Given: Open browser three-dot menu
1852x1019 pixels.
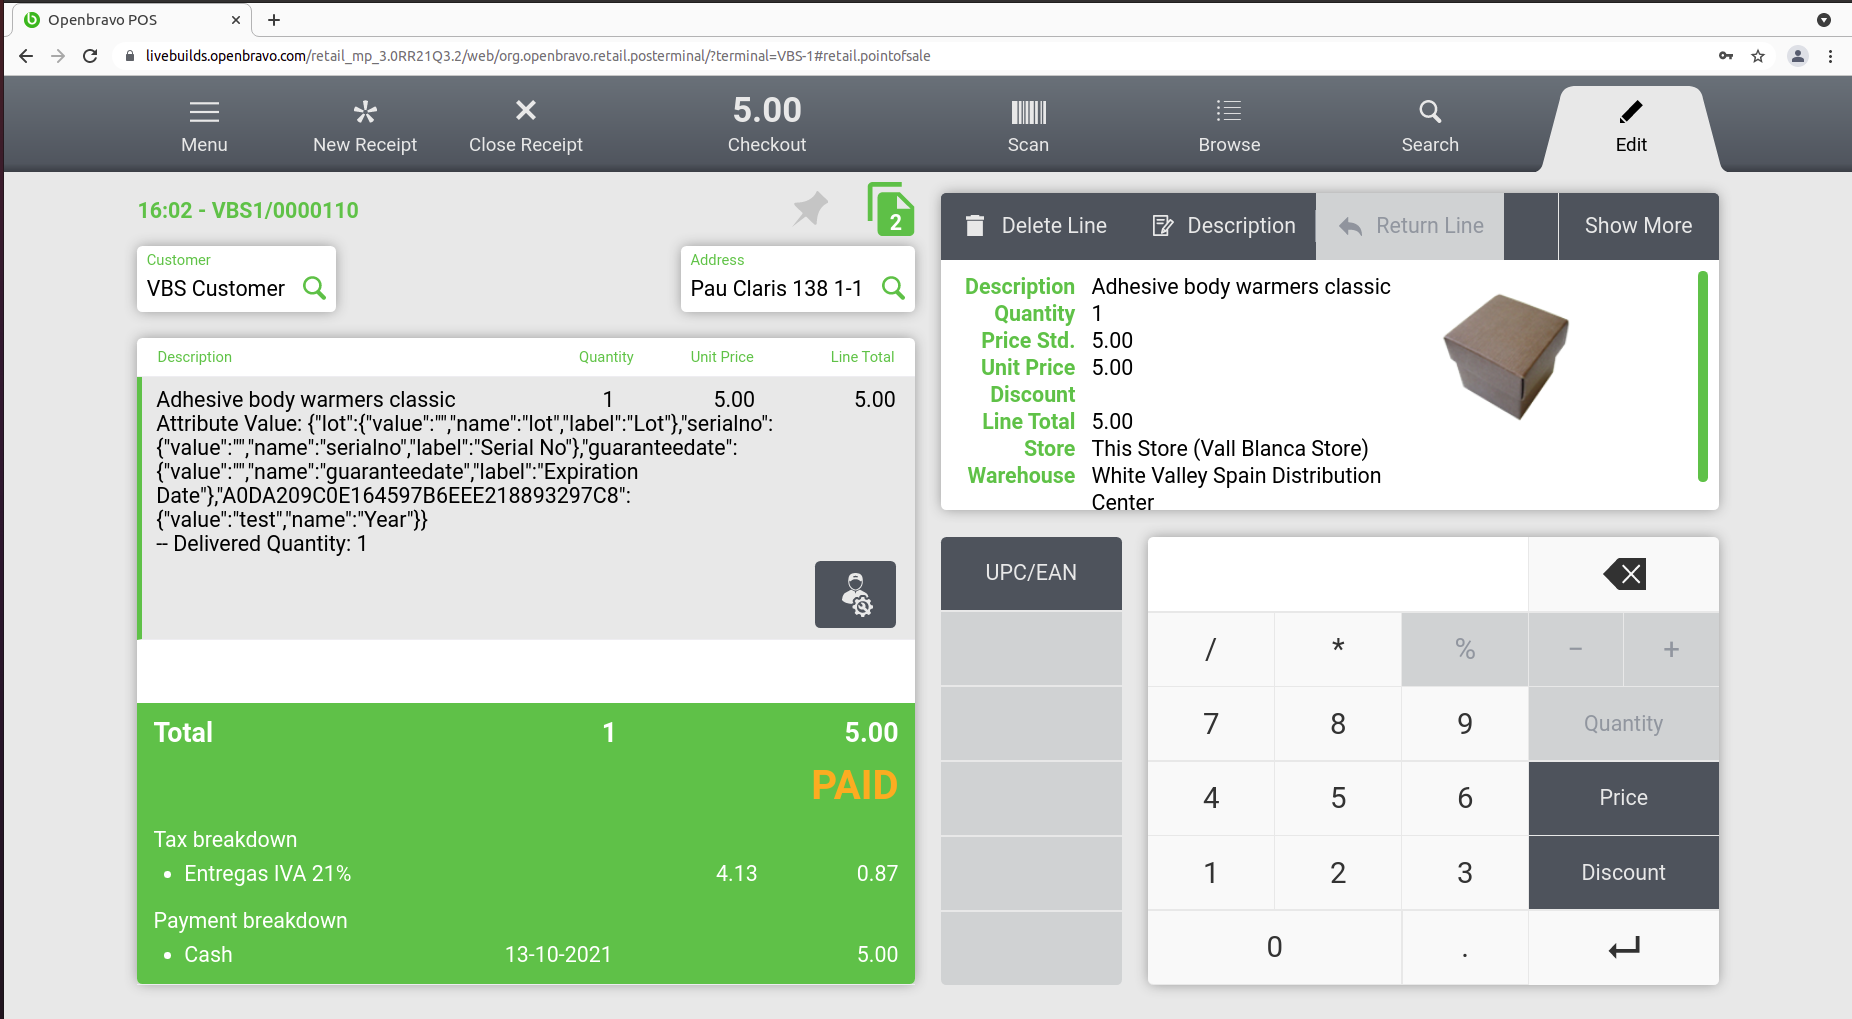Looking at the screenshot, I should 1830,56.
